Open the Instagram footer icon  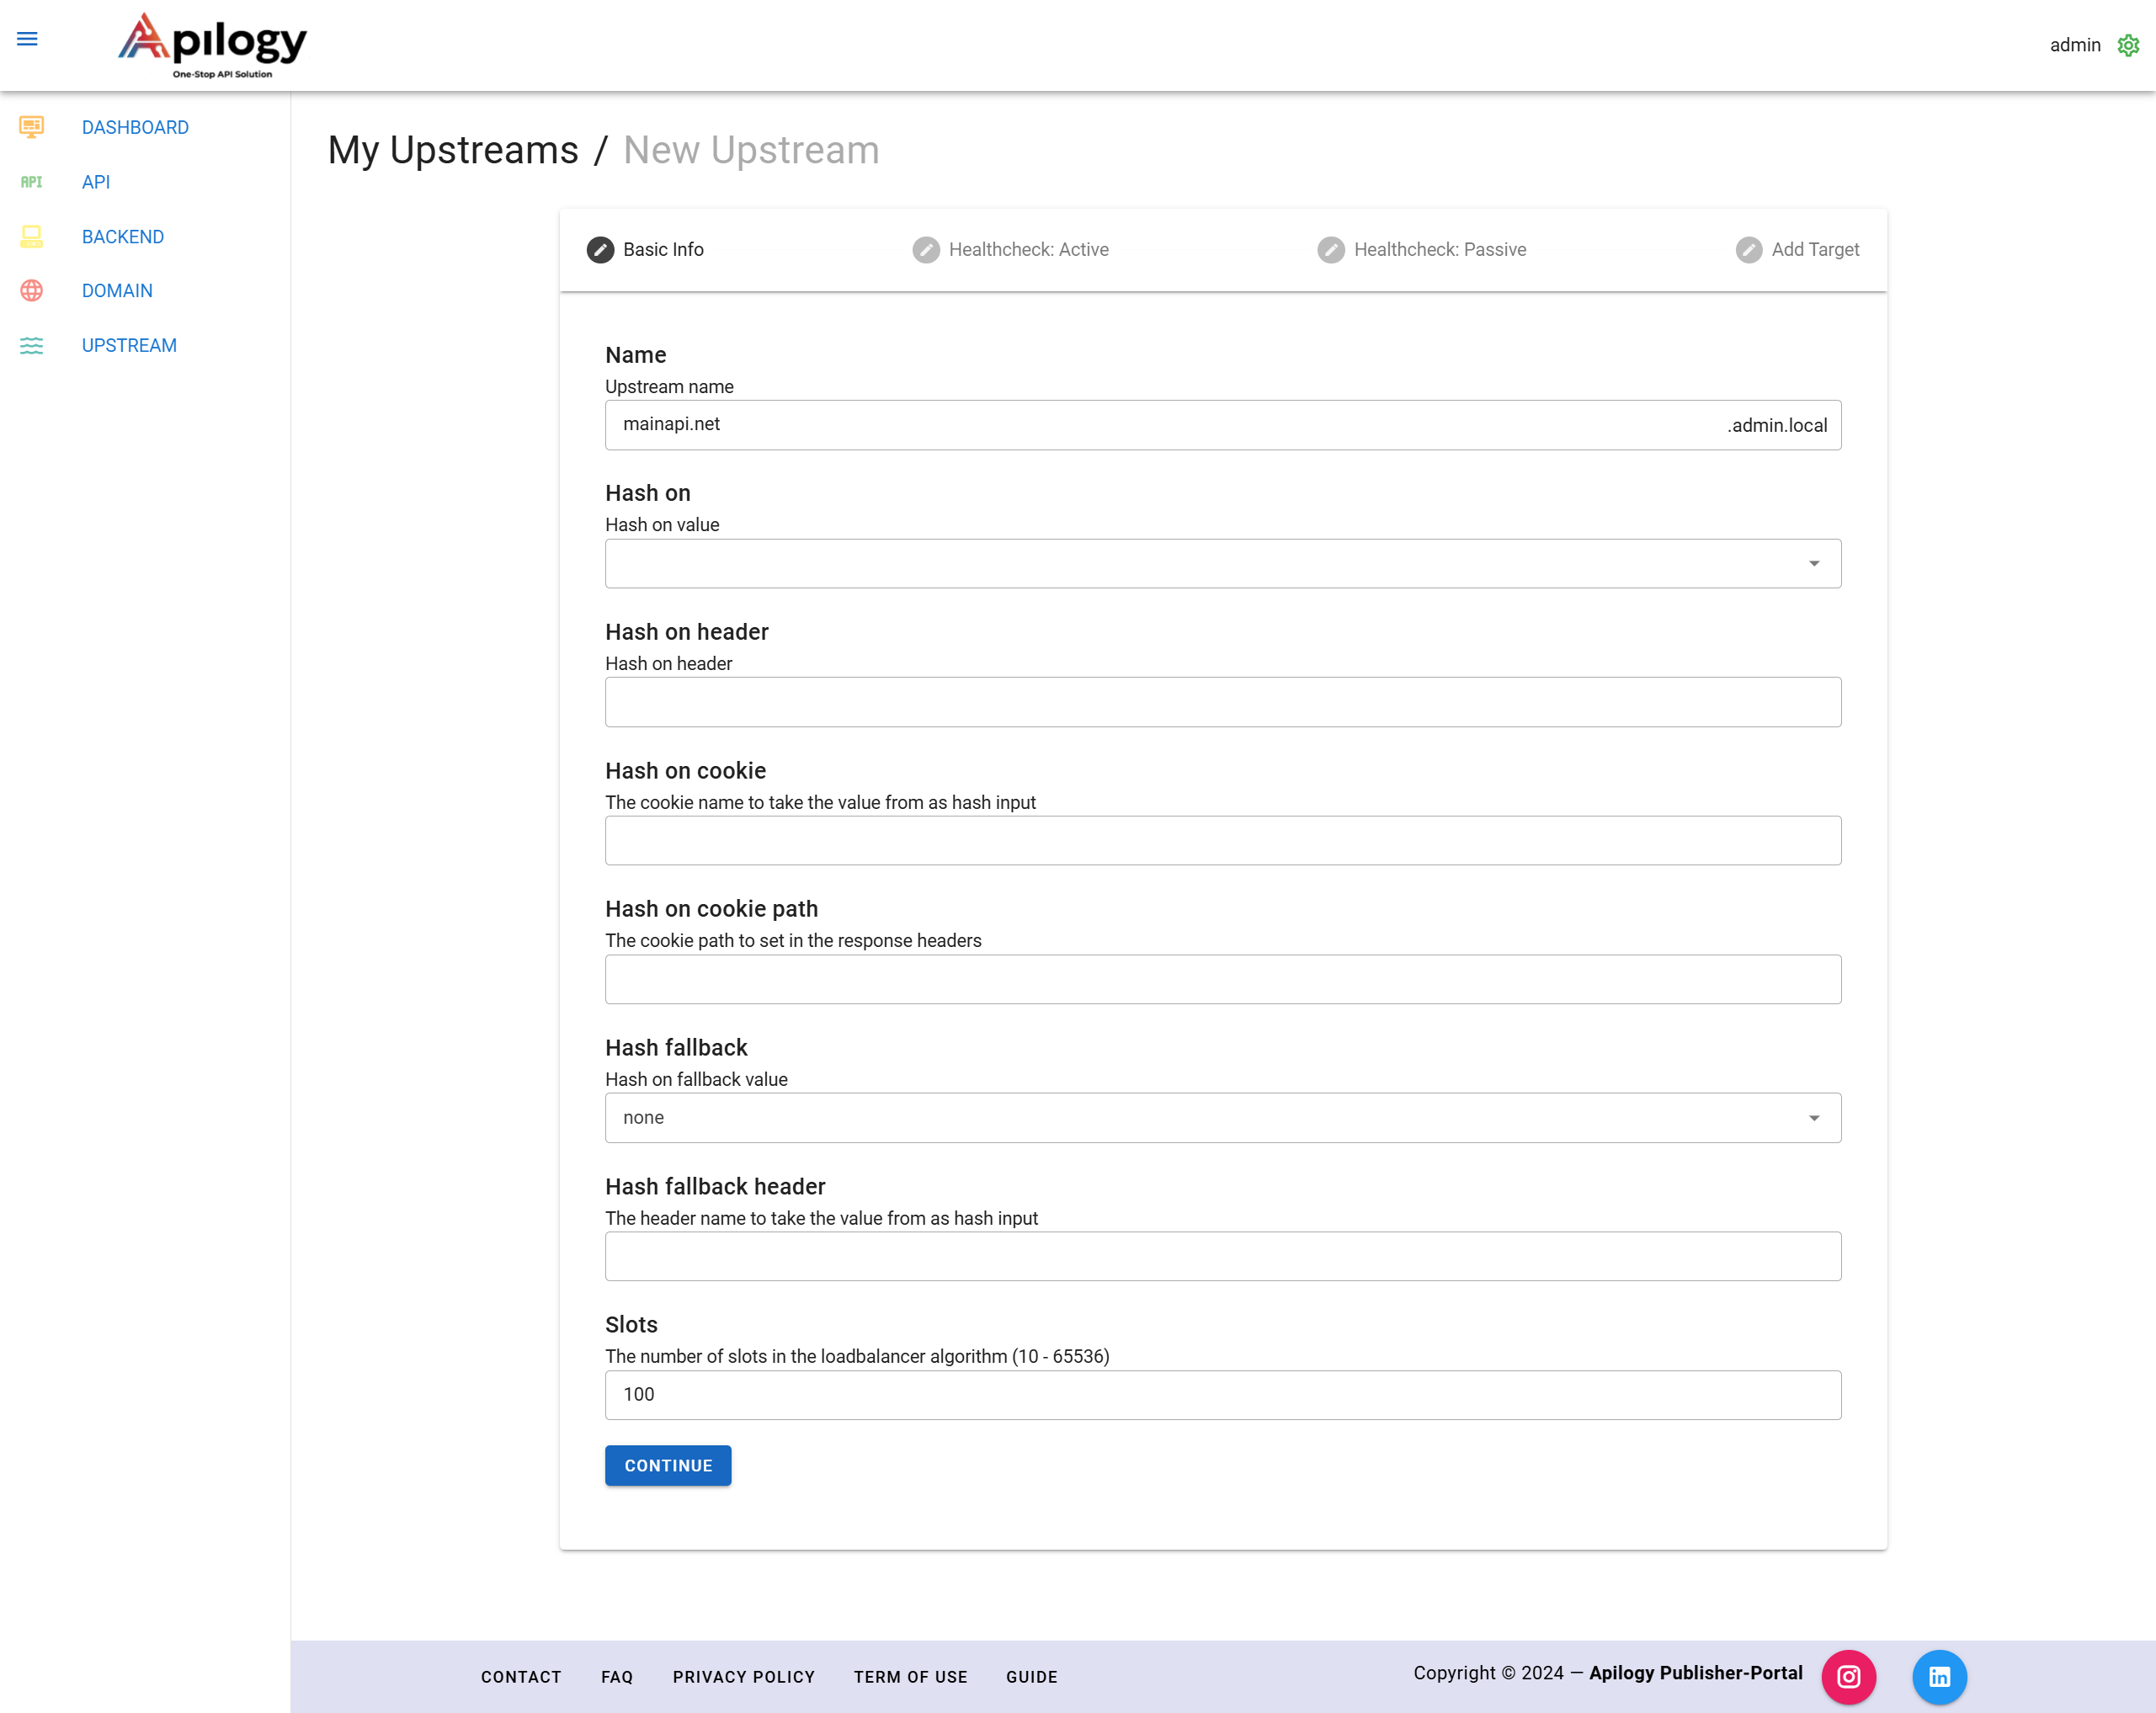(1848, 1677)
